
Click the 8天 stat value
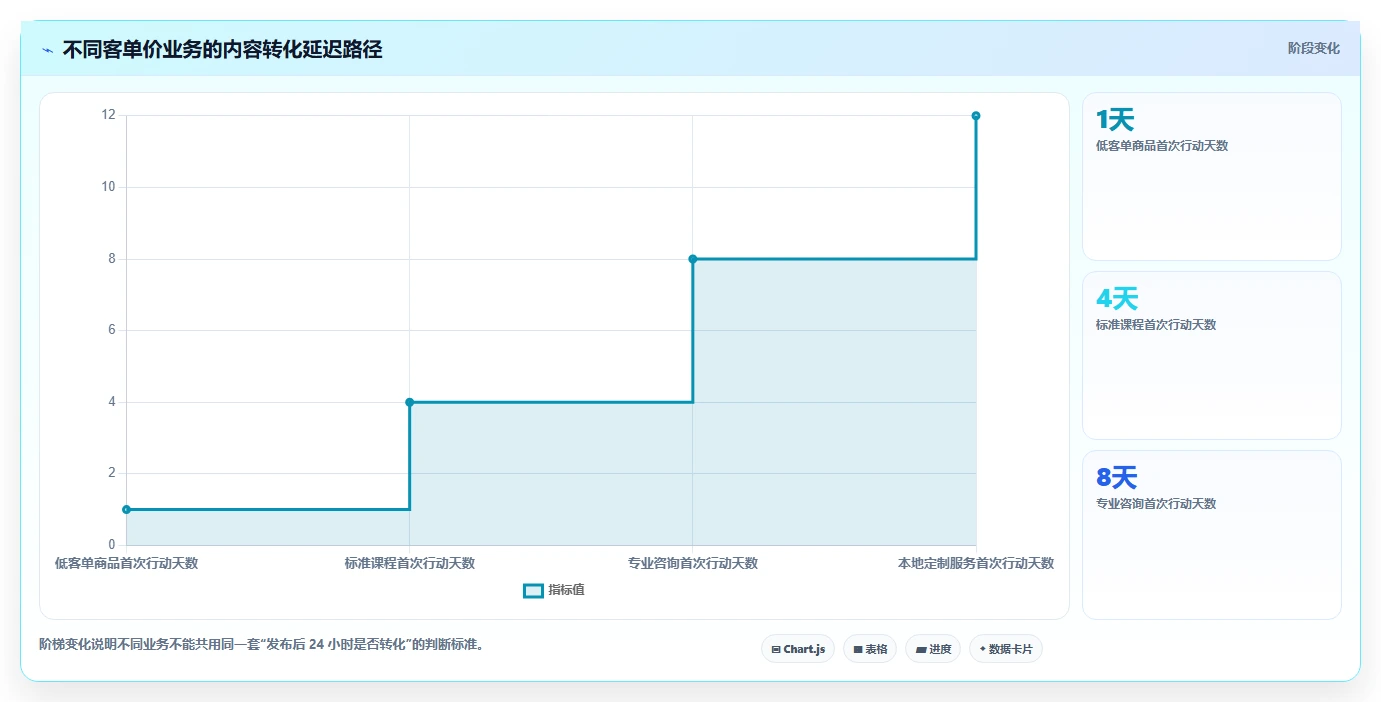[1117, 478]
